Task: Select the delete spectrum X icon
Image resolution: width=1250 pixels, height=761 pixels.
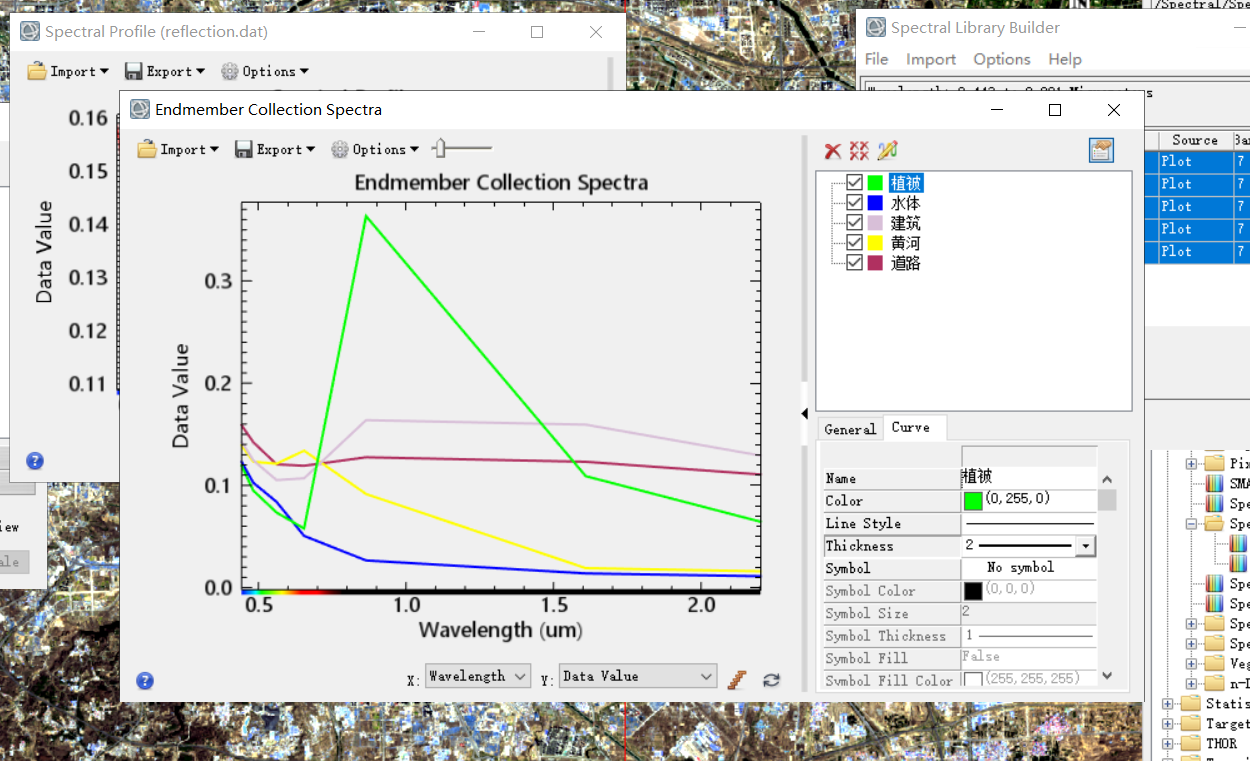Action: tap(833, 150)
